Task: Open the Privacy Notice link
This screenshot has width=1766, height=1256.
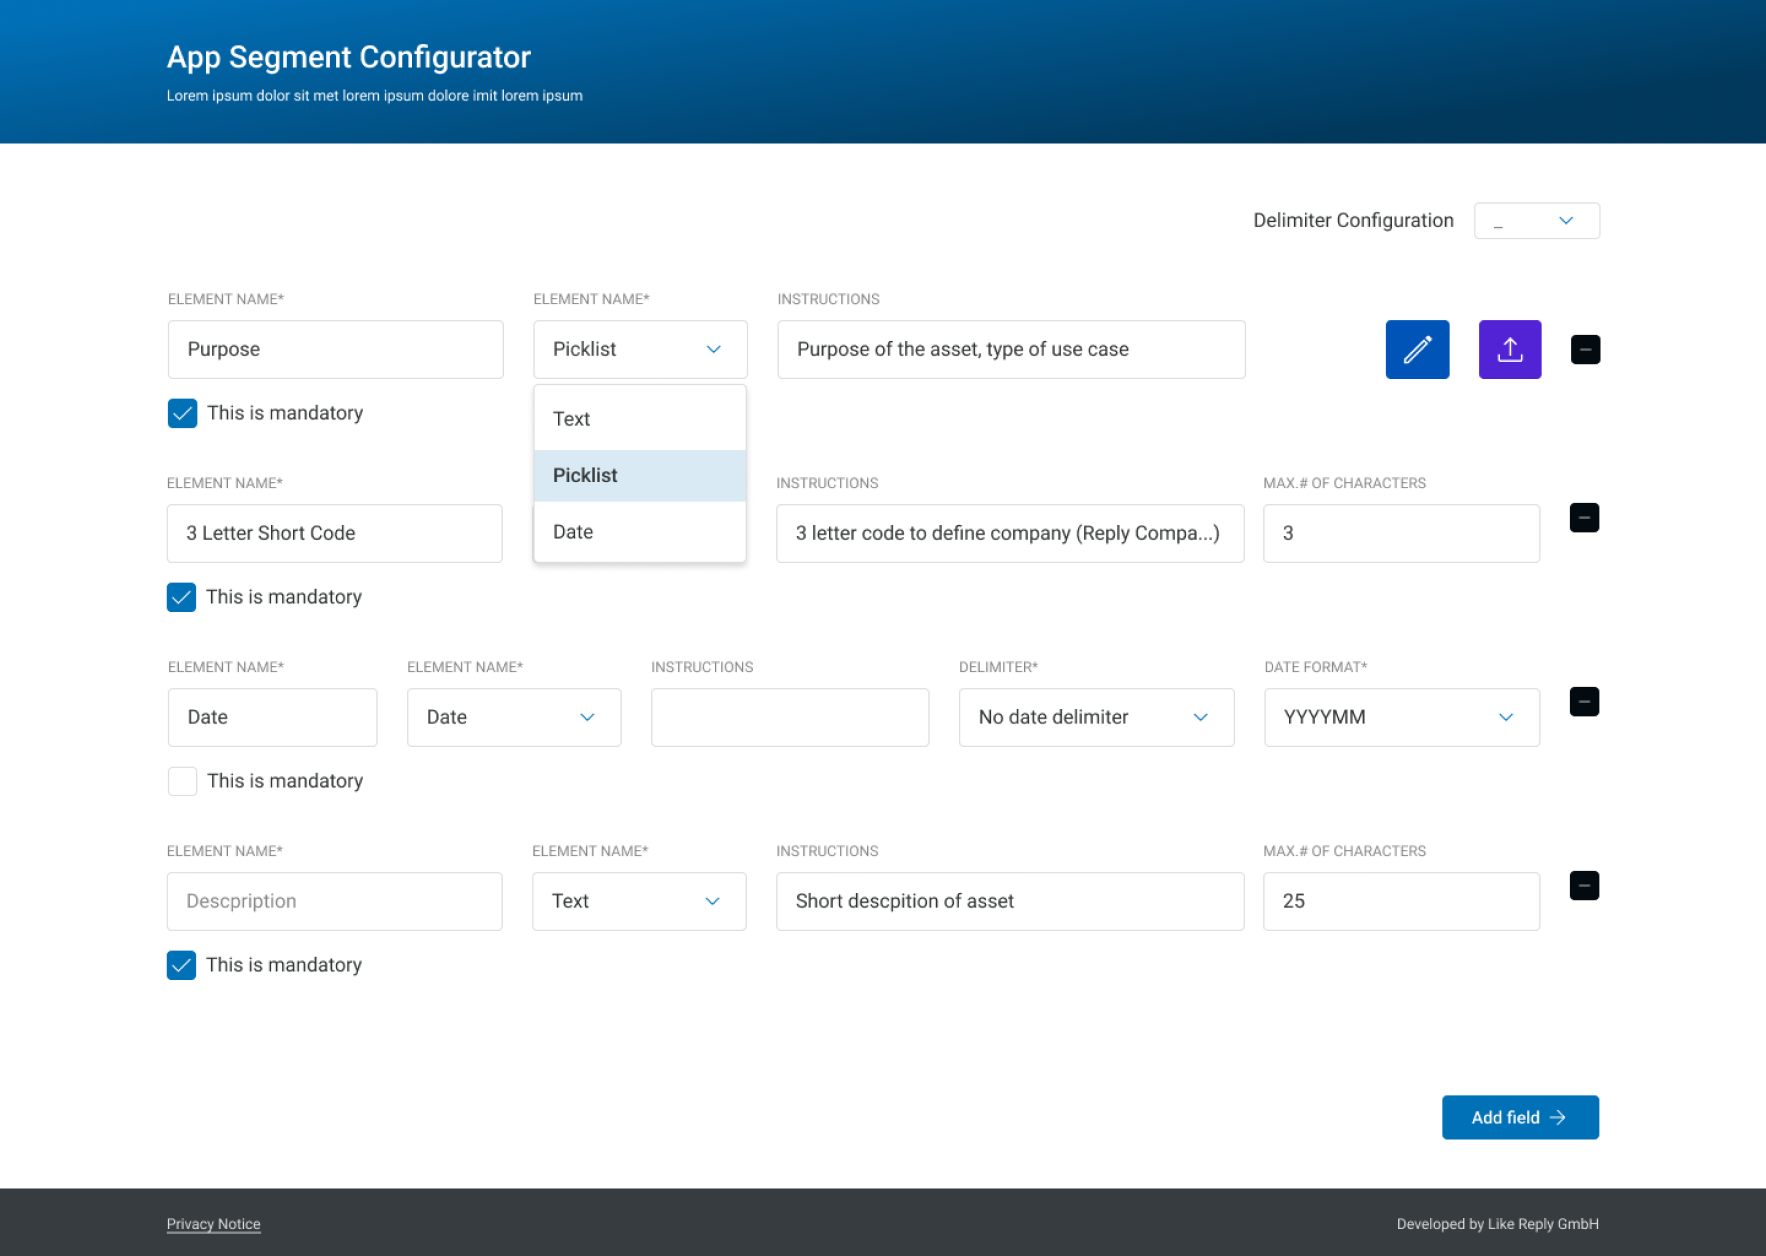Action: point(213,1224)
